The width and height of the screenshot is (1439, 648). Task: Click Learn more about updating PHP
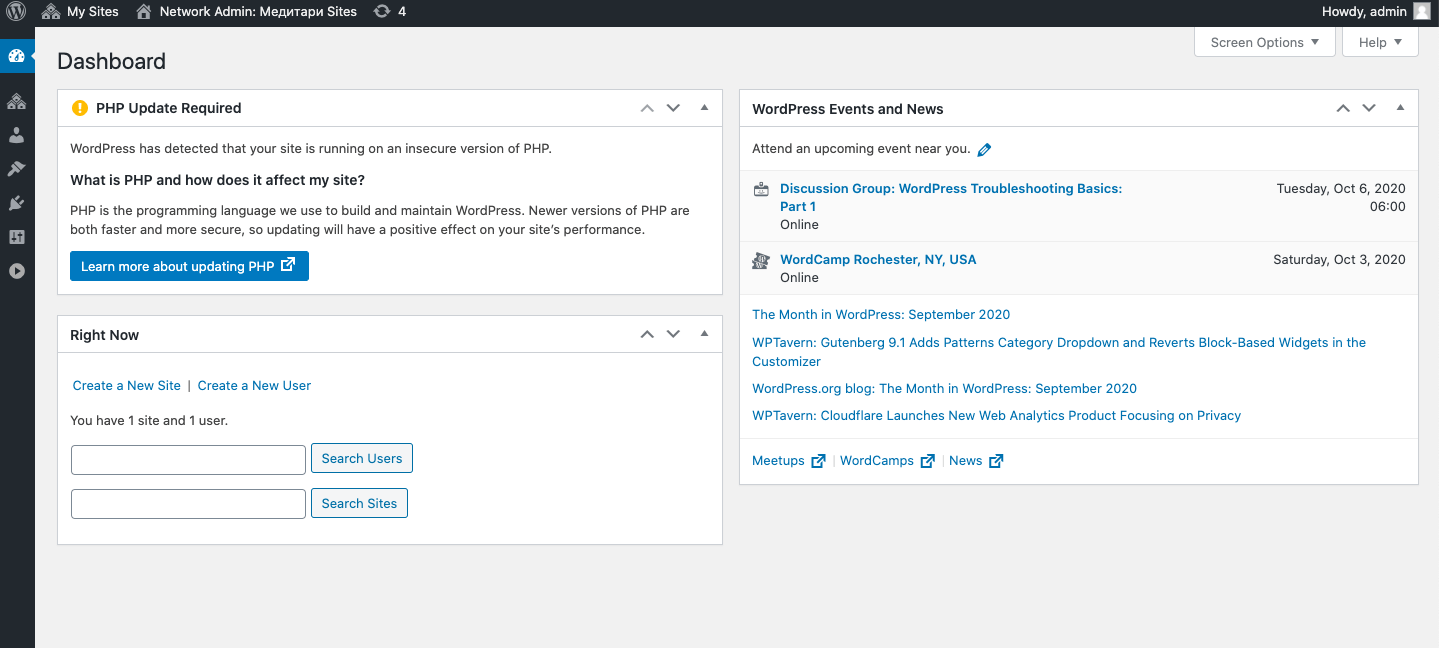point(189,266)
